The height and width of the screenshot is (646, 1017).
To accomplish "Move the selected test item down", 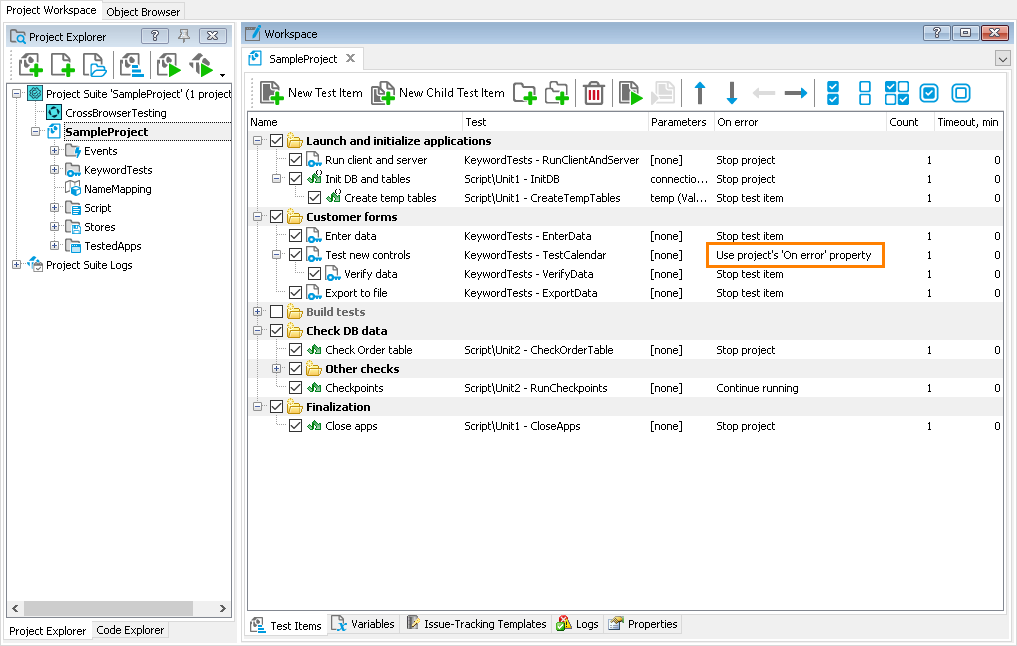I will pos(731,92).
